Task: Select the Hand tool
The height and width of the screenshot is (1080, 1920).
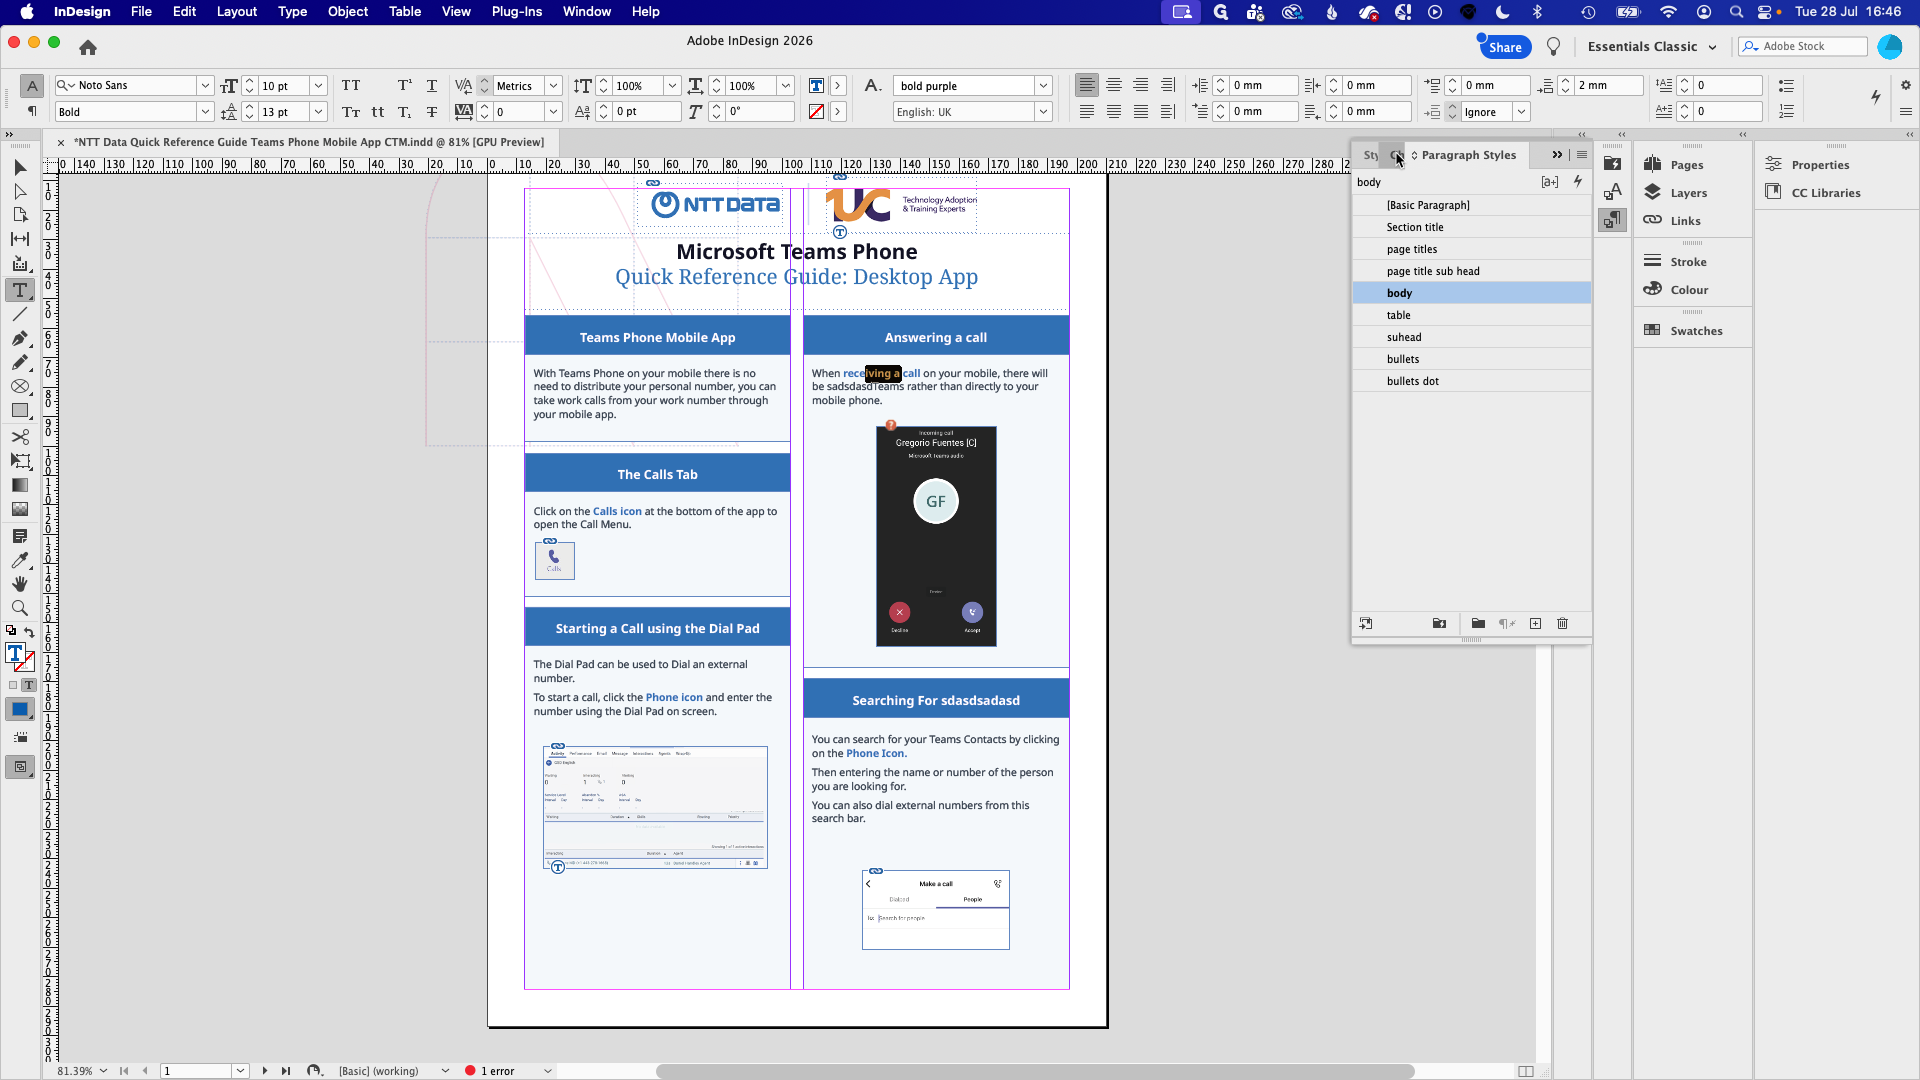Action: [x=20, y=584]
